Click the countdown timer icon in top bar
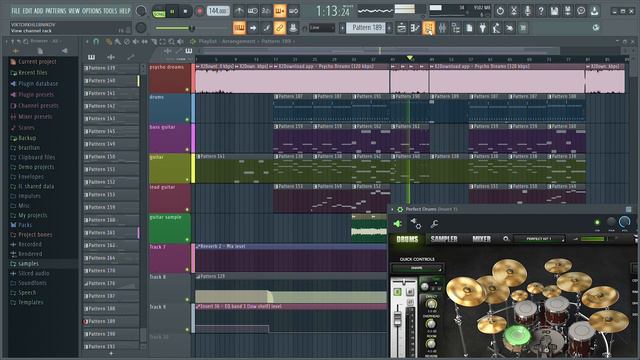Screen dimensions: 640x360 (x=500, y=11)
